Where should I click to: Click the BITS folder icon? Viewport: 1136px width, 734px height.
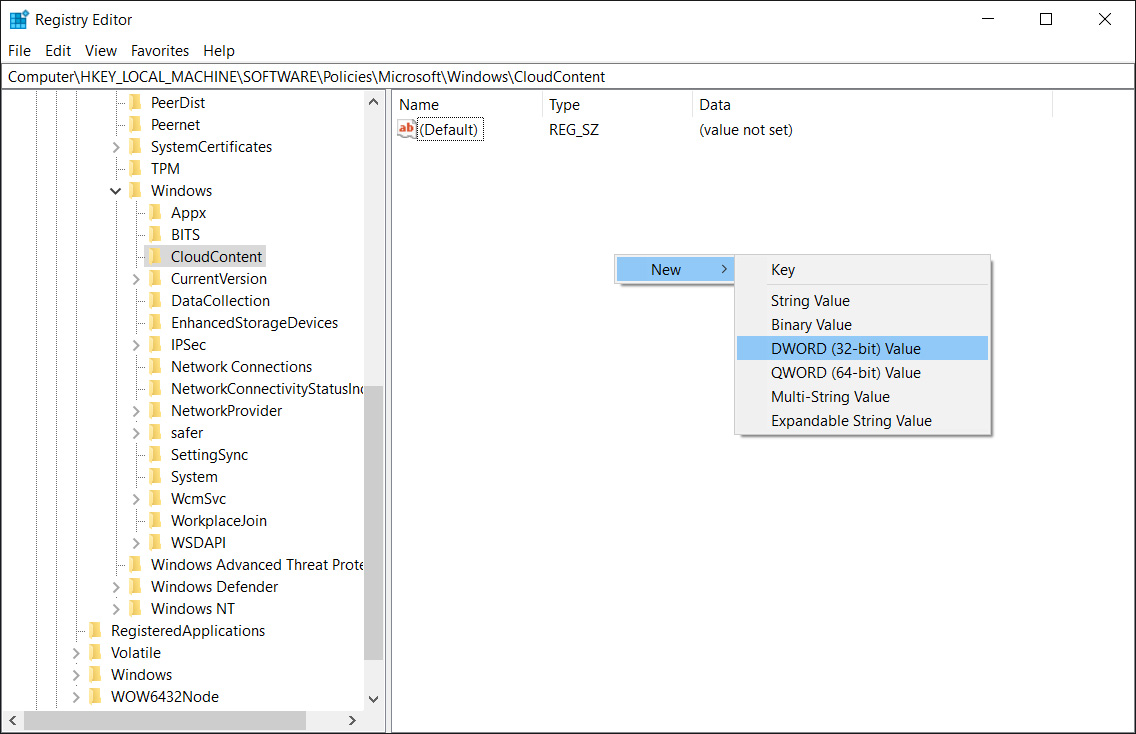point(155,234)
